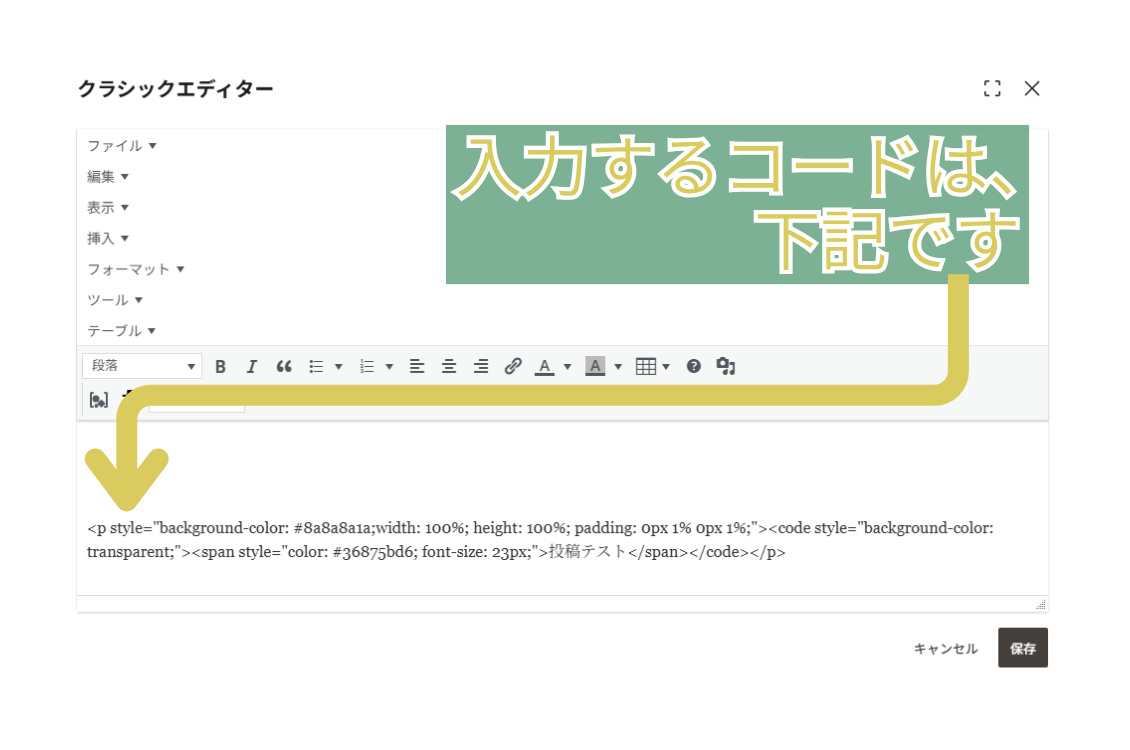This screenshot has width=1130, height=750.
Task: Expand bulleted list style options arrow
Action: [x=339, y=367]
